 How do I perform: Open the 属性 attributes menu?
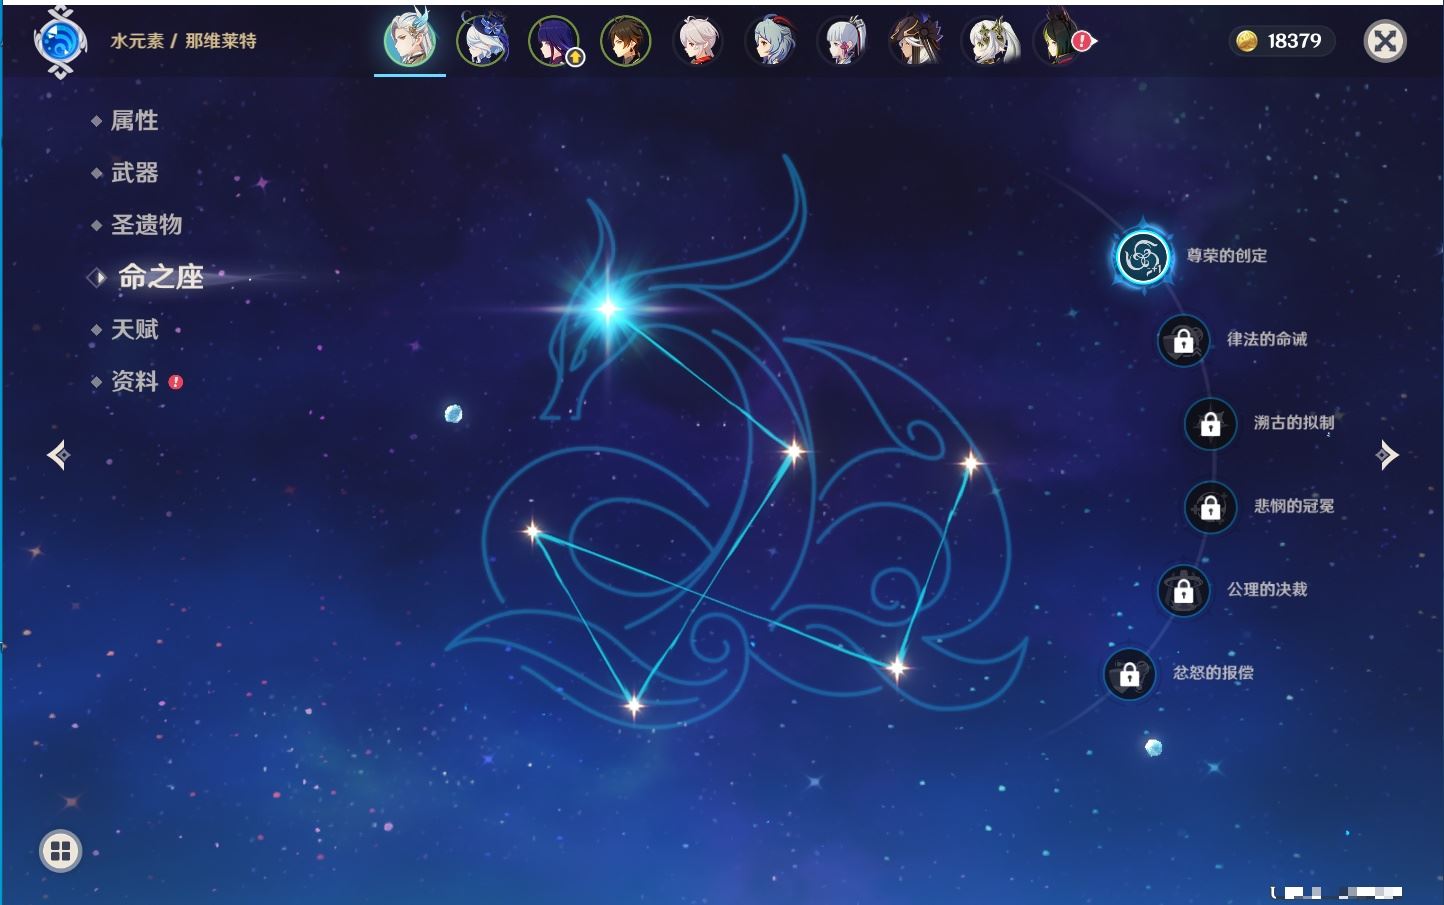coord(134,121)
